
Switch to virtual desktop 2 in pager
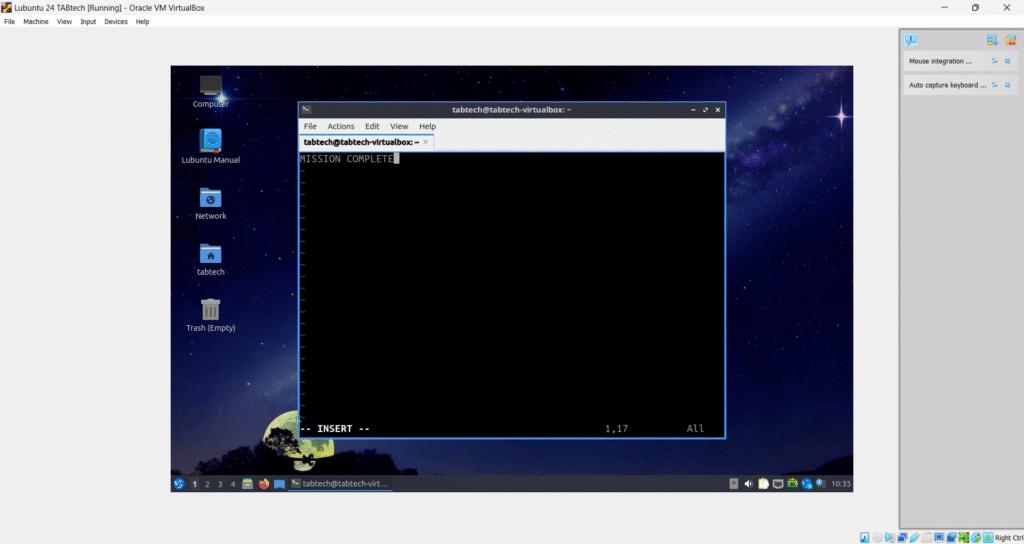tap(207, 484)
